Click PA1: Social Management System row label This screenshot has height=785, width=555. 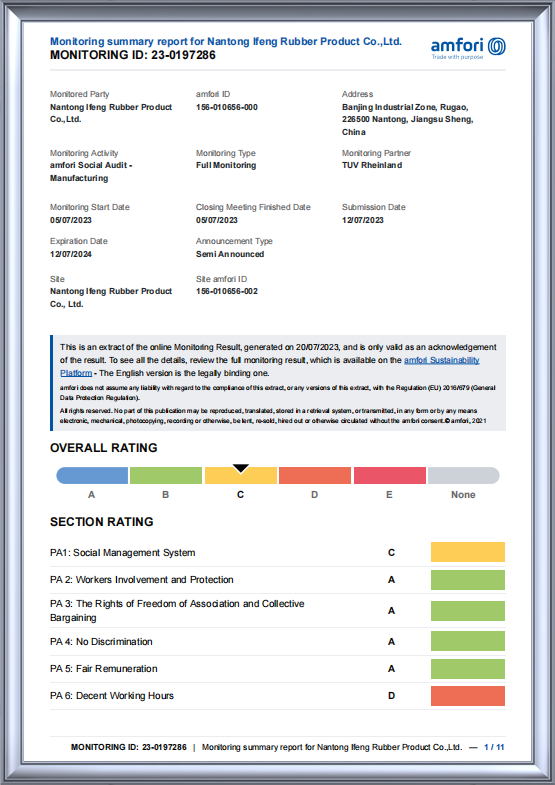pyautogui.click(x=123, y=553)
